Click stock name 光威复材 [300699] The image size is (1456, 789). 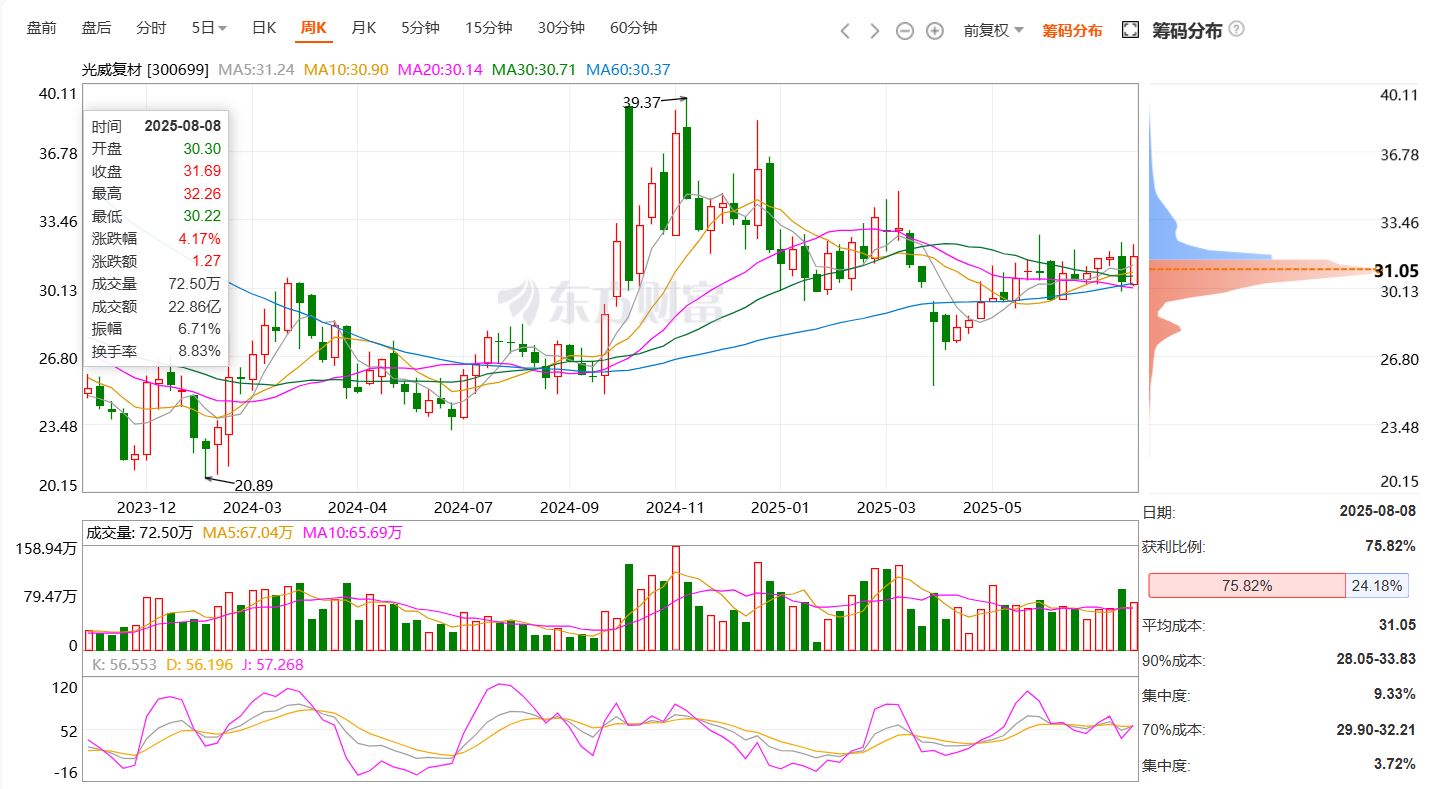[145, 70]
